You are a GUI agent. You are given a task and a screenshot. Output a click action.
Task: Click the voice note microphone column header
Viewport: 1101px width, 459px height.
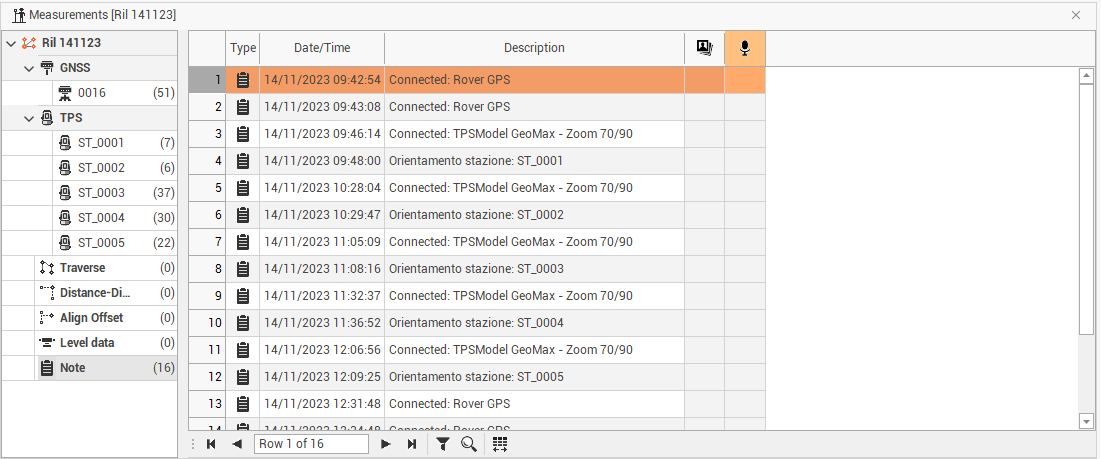point(745,48)
